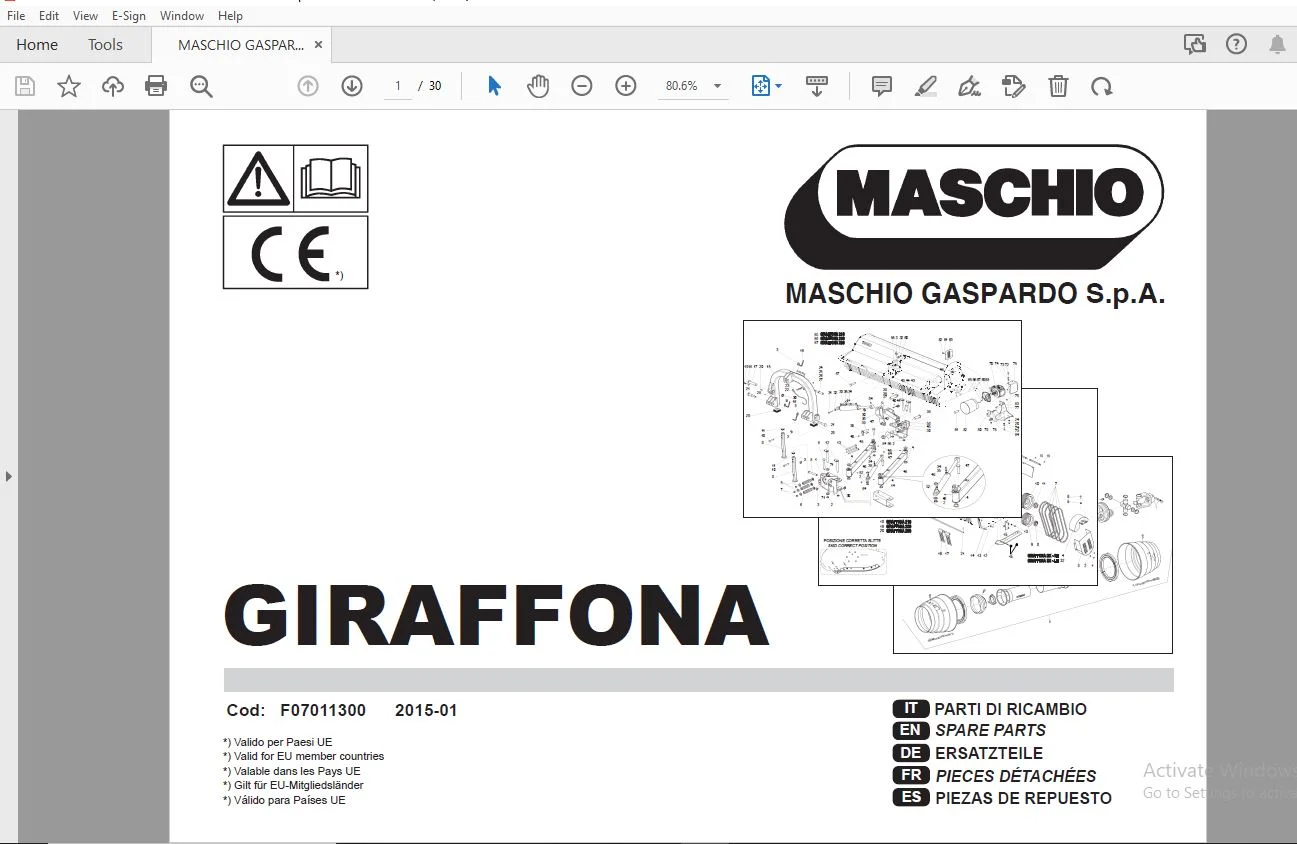Click the IT language badge
Viewport: 1297px width, 844px height.
click(910, 709)
